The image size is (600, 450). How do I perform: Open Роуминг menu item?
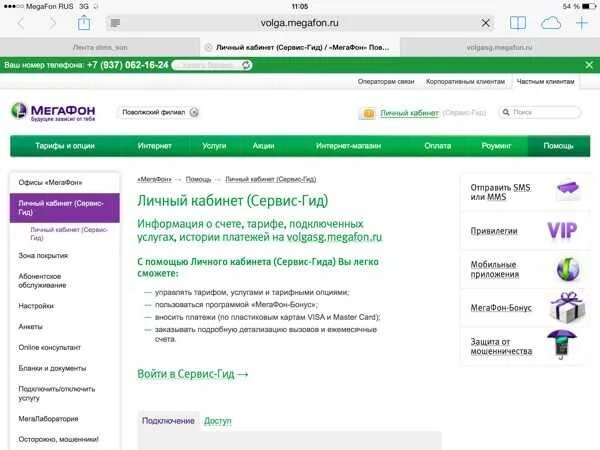coord(496,146)
